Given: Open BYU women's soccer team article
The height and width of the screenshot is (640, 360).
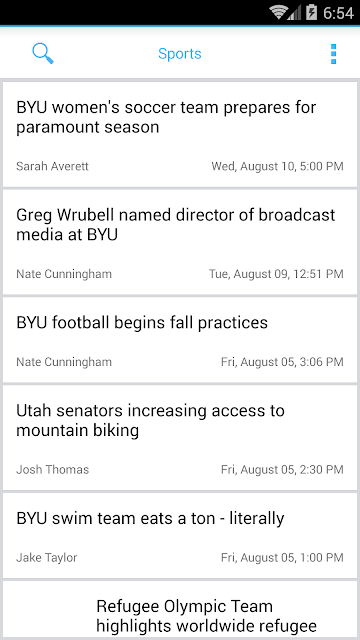Looking at the screenshot, I should click(x=180, y=134).
